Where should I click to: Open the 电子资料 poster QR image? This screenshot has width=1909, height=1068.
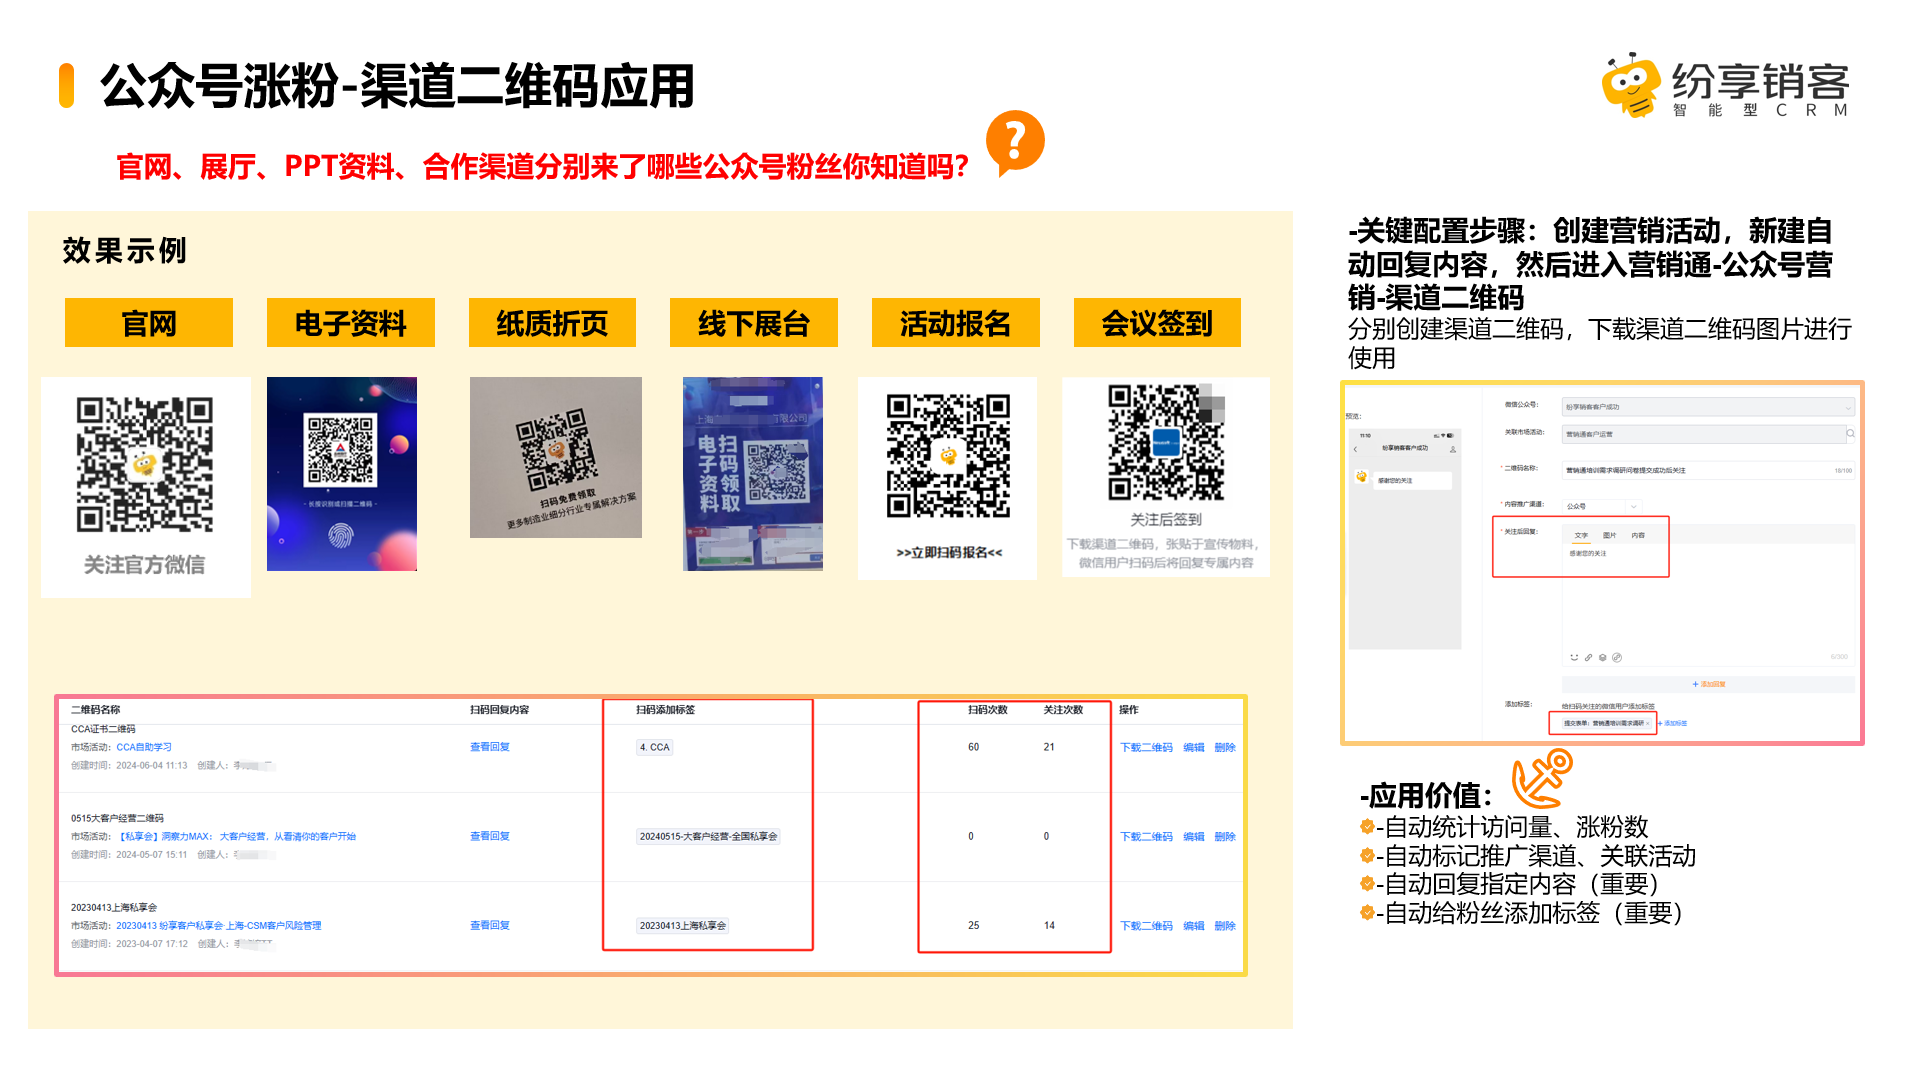(341, 473)
